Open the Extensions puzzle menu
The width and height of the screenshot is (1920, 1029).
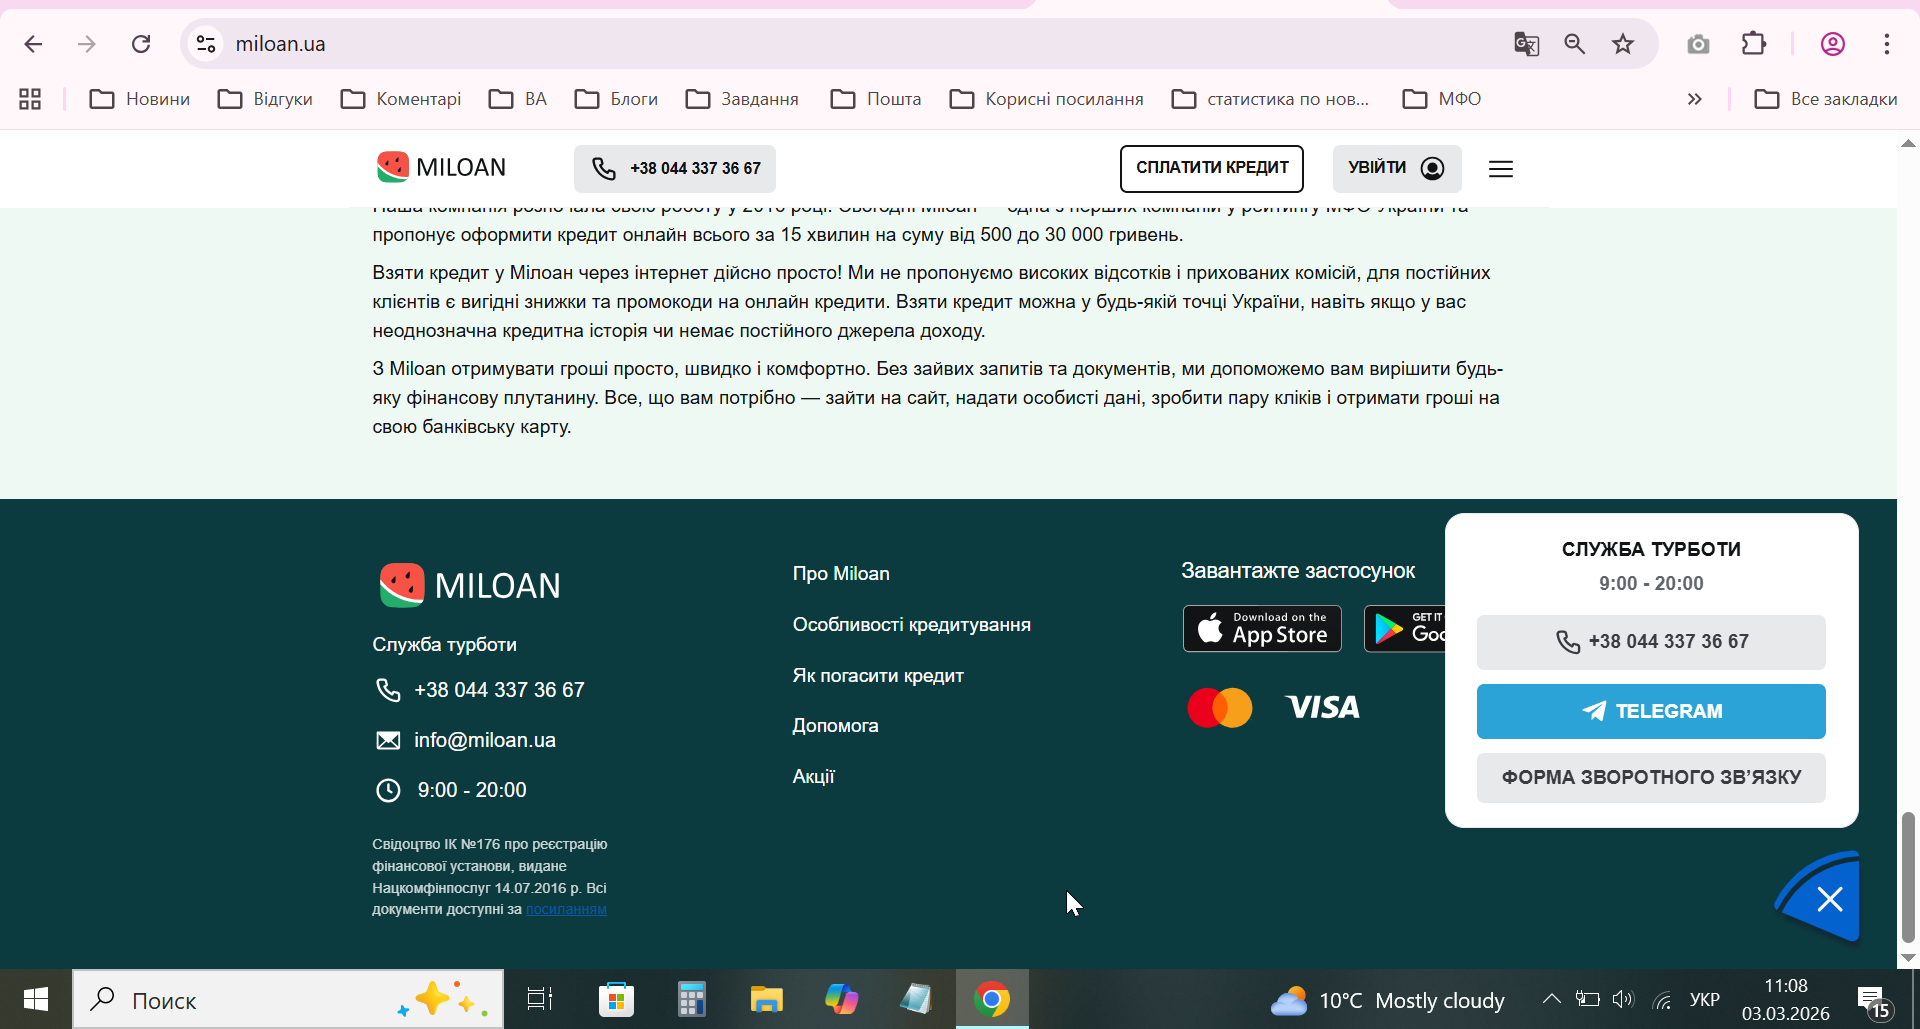pyautogui.click(x=1754, y=44)
